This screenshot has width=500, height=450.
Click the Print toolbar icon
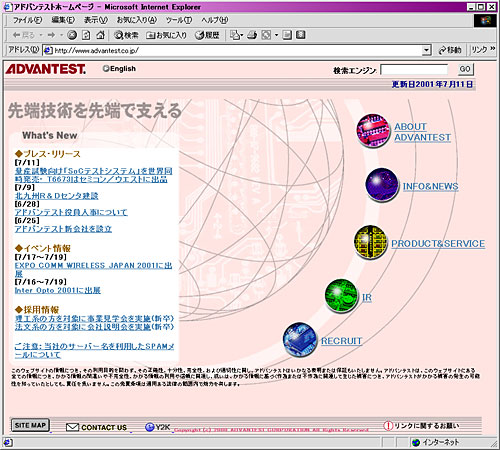(x=252, y=35)
